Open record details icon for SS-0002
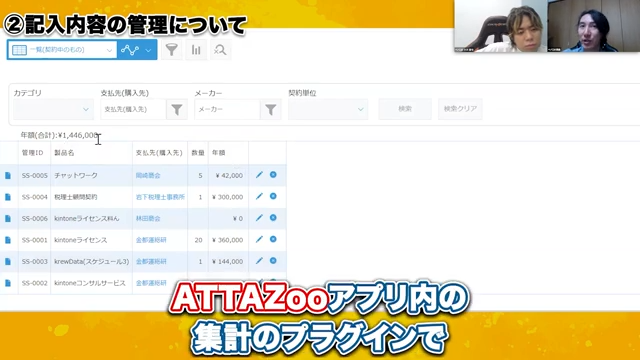 point(8,283)
